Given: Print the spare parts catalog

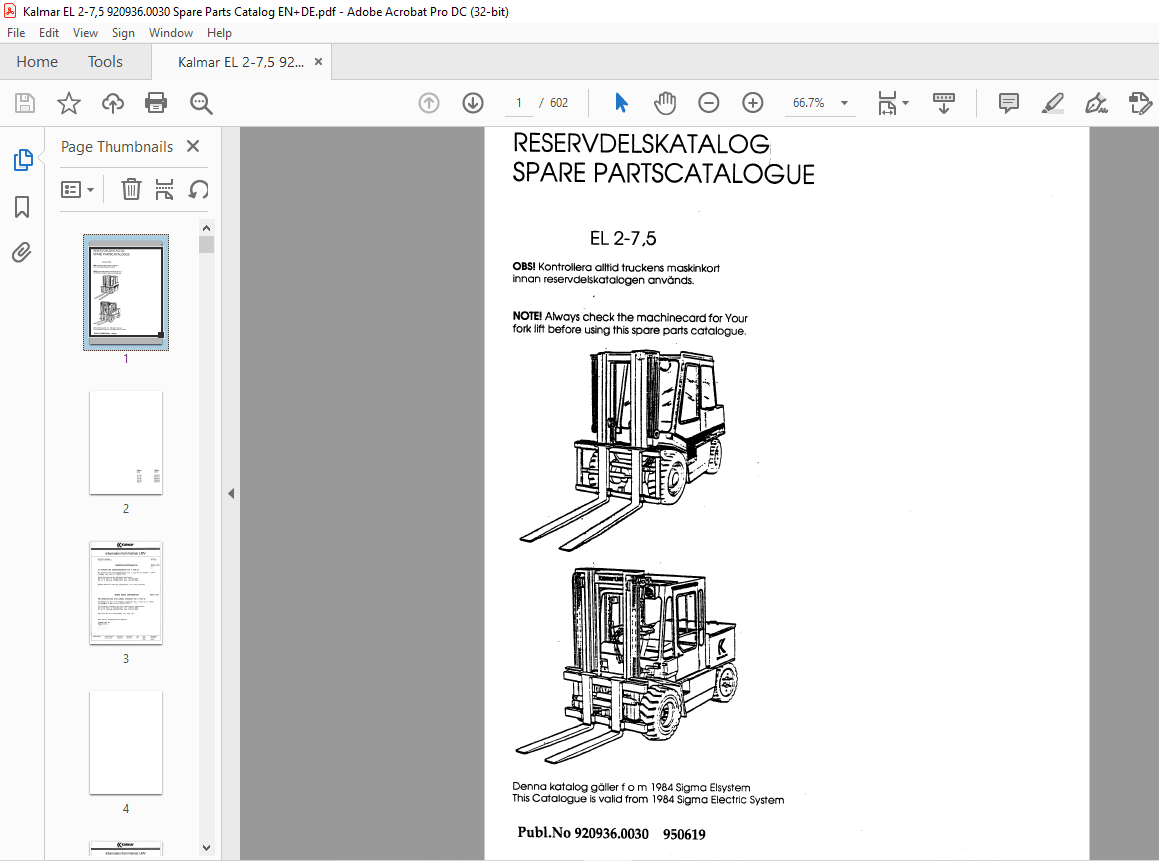Looking at the screenshot, I should 156,102.
